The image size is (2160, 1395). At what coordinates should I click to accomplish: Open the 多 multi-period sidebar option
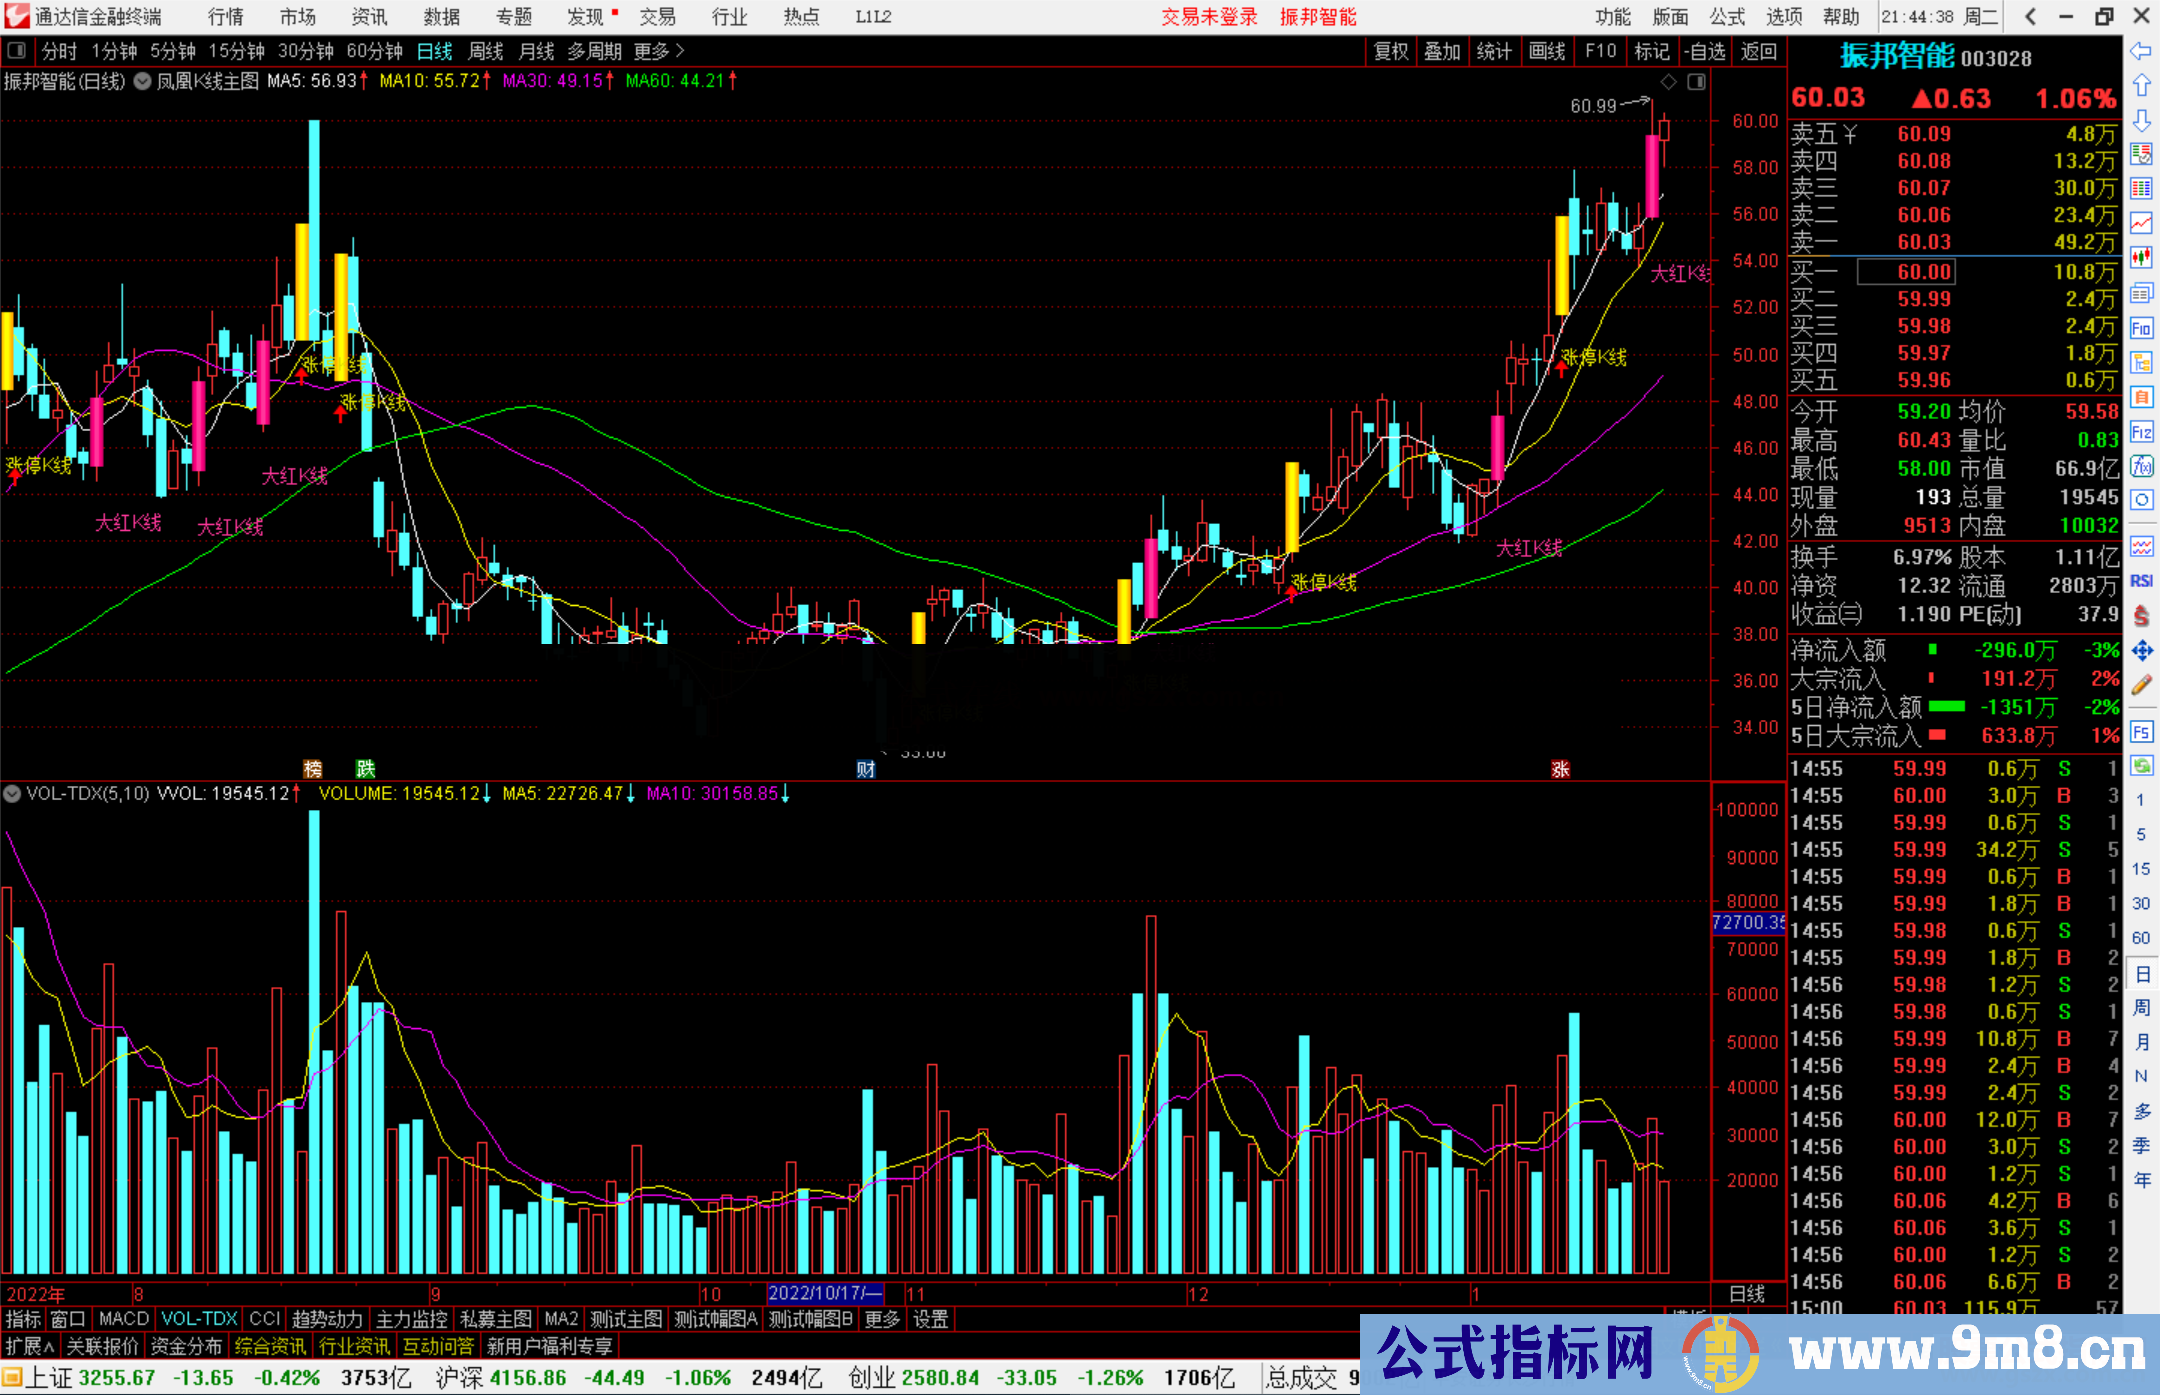2141,1111
